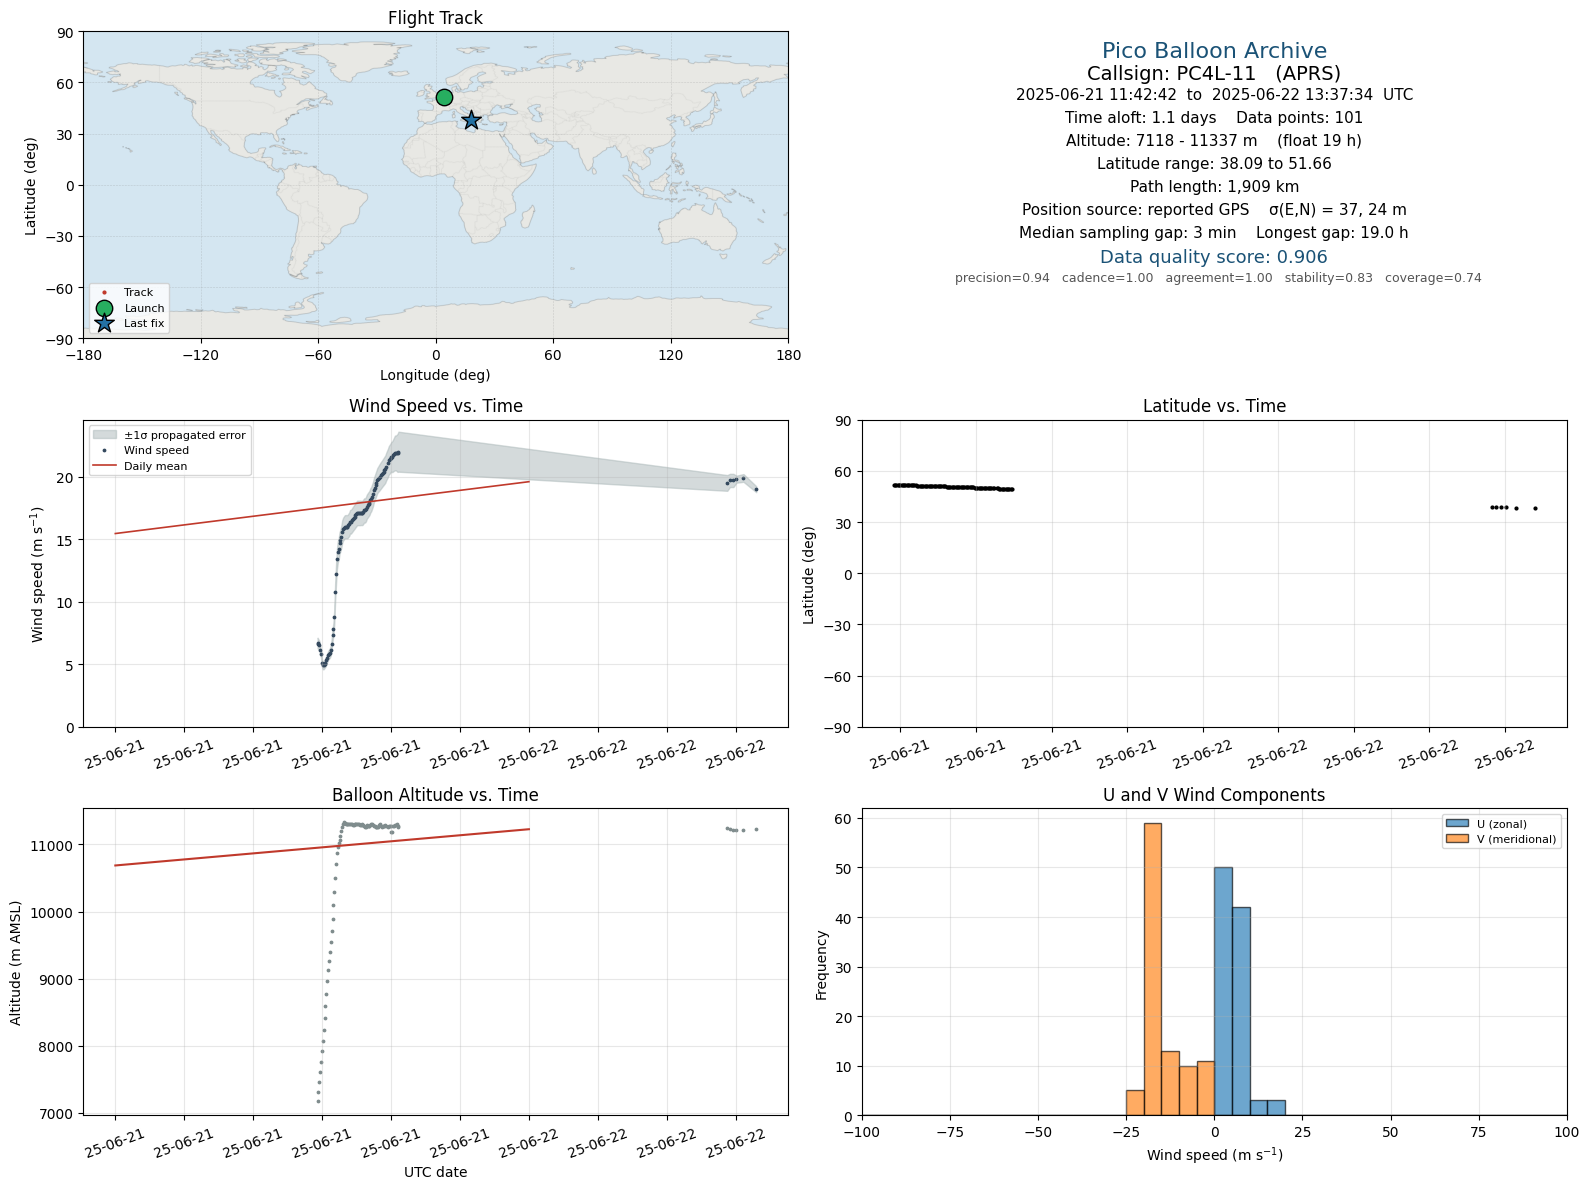Click the 'Altitude: 7118 - 11337 m' line
Screen dimensions: 1590x1189
point(1214,141)
